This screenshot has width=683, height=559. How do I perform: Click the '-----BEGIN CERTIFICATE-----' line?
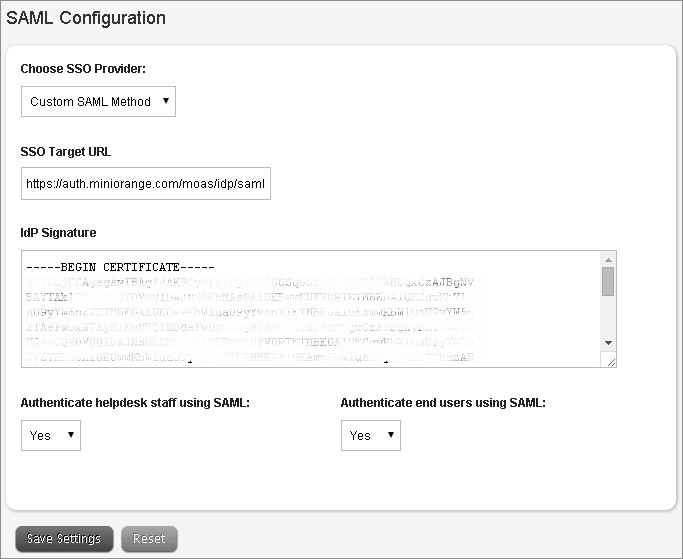(121, 267)
